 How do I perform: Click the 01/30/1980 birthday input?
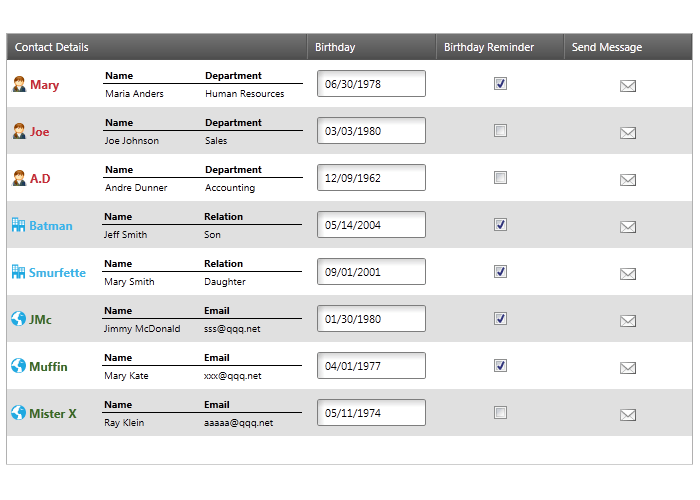pos(371,319)
